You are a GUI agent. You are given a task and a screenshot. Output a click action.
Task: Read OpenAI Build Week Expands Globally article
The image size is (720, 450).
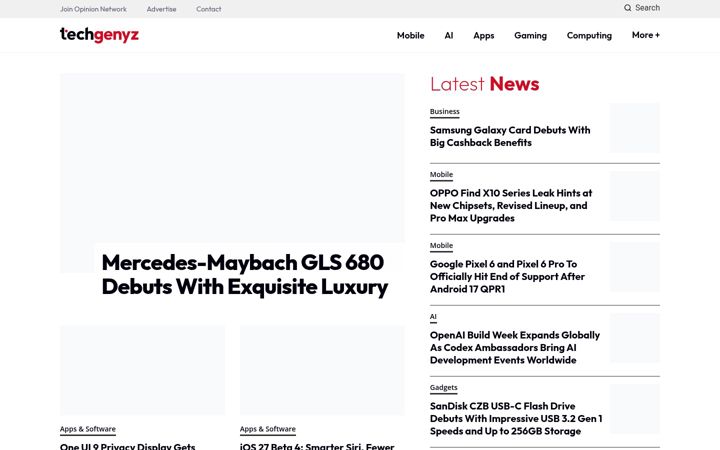pyautogui.click(x=515, y=348)
